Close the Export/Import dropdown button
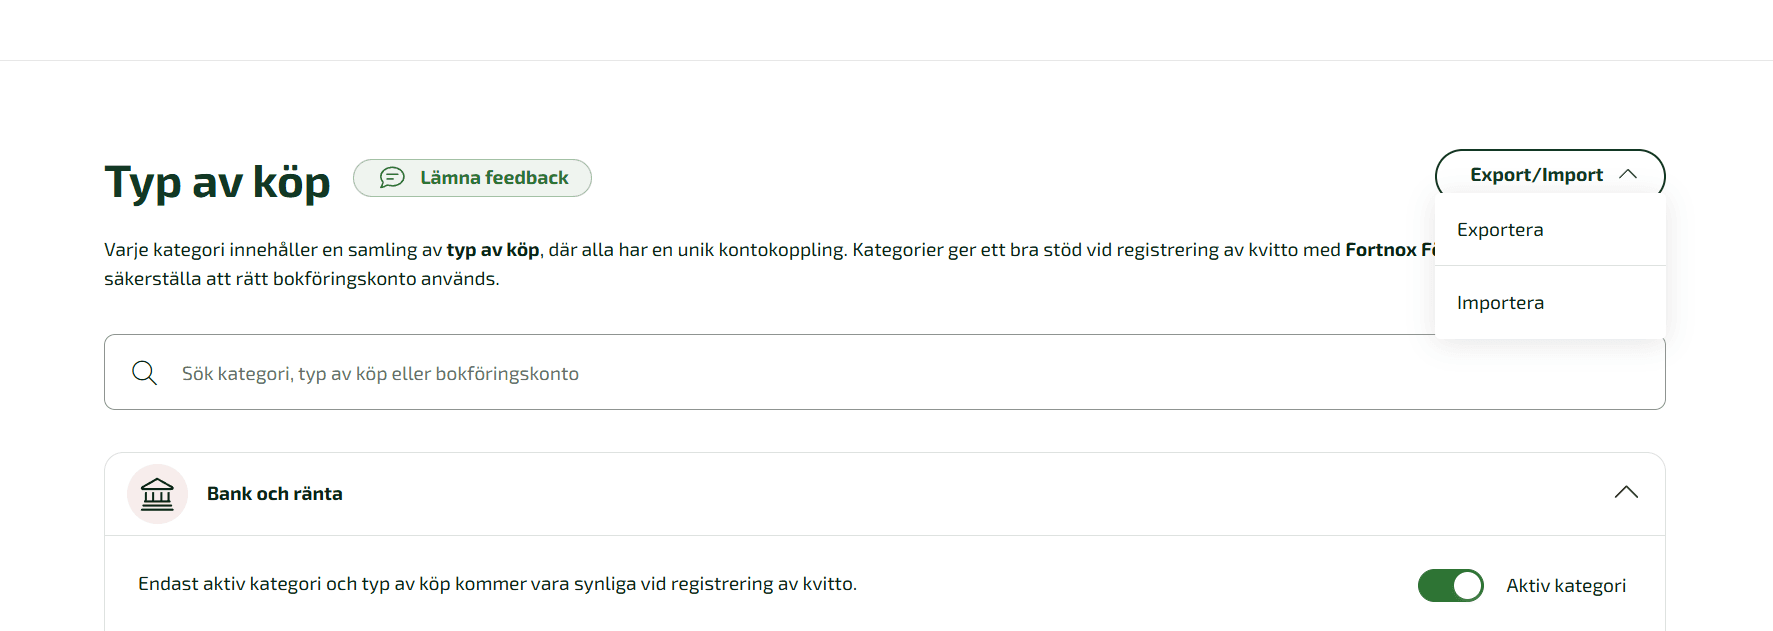Viewport: 1773px width, 631px height. 1550,174
